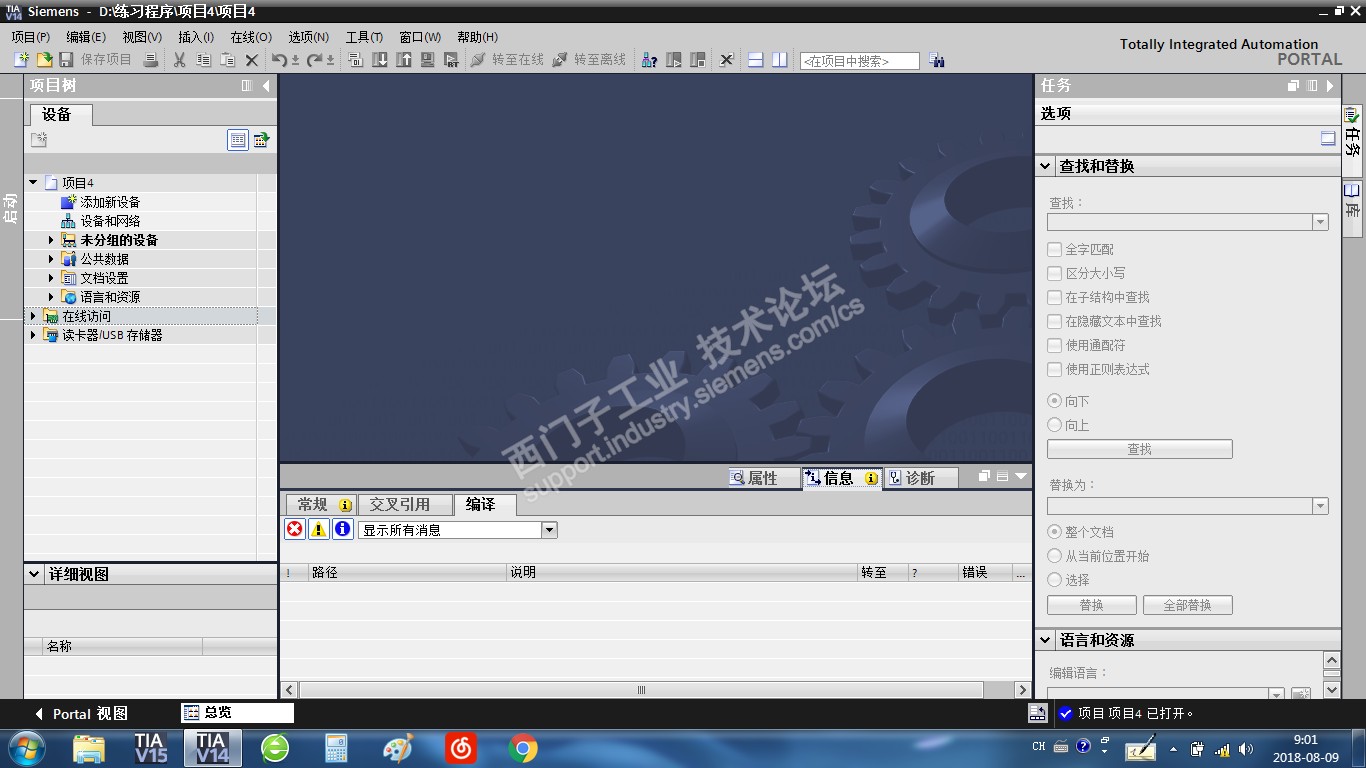Click the Cut scissors icon
Screen dimensions: 1366x768
(x=180, y=60)
